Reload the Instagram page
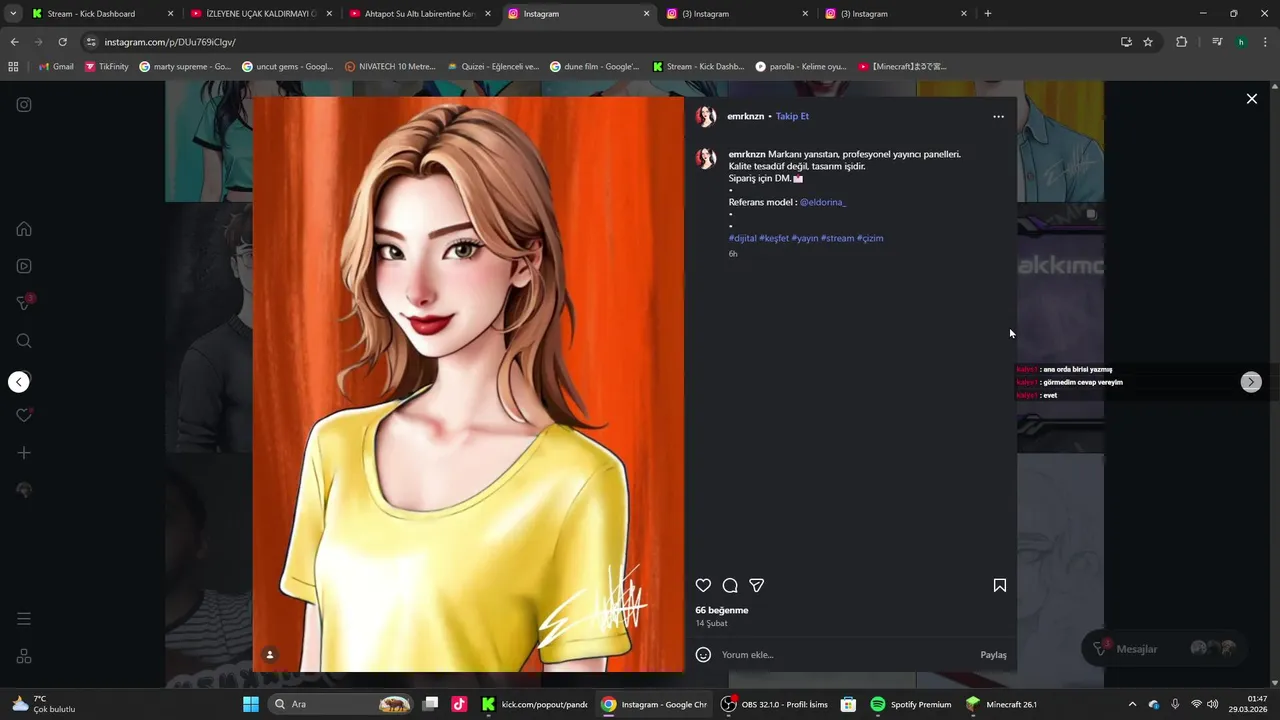This screenshot has height=720, width=1280. click(62, 42)
